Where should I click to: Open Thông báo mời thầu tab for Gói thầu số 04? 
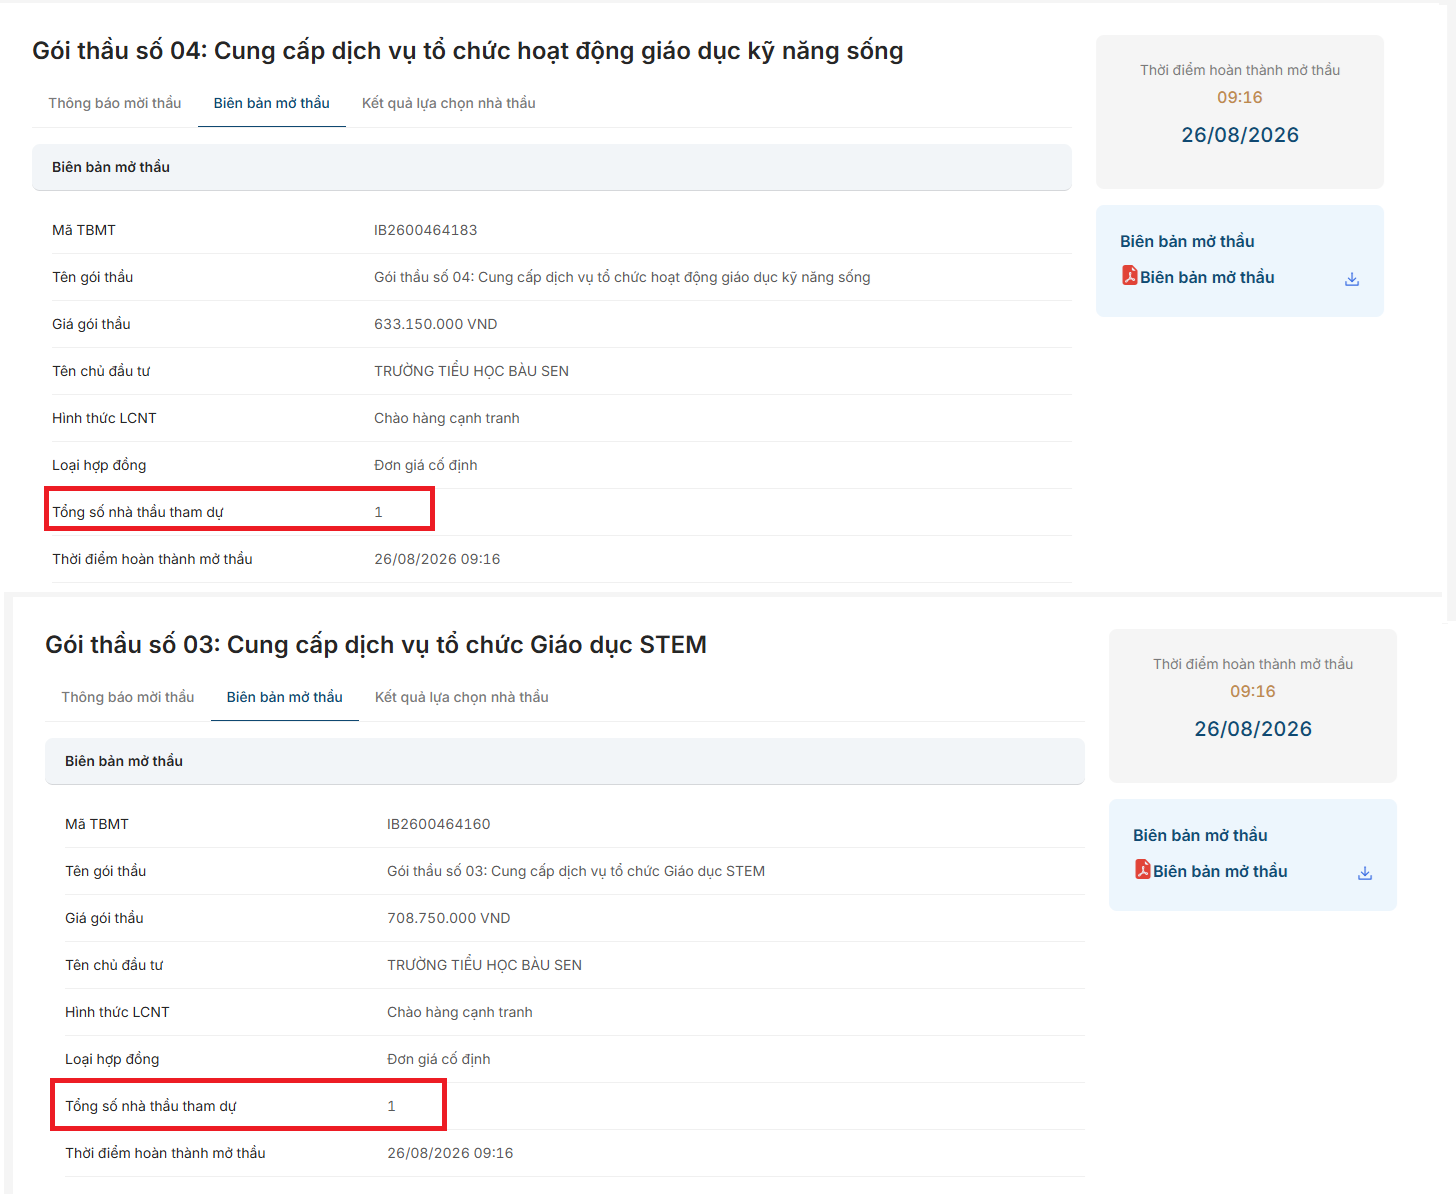click(x=115, y=103)
